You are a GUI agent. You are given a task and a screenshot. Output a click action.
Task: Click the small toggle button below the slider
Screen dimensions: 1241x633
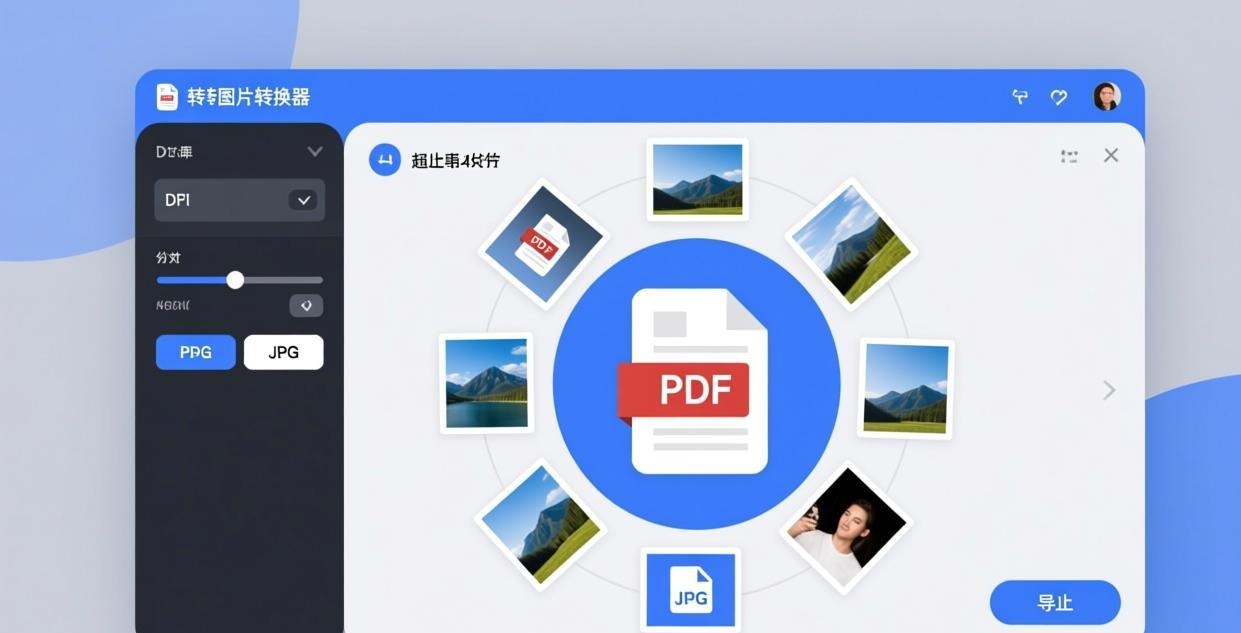pos(306,306)
